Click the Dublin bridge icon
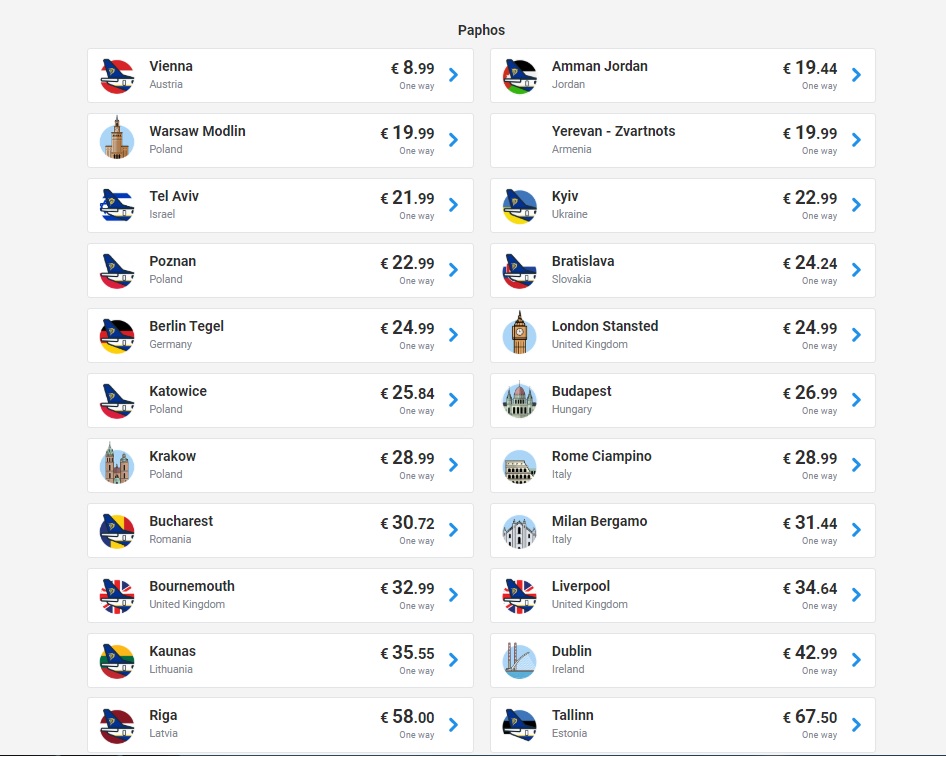Viewport: 946px width, 758px height. click(519, 661)
